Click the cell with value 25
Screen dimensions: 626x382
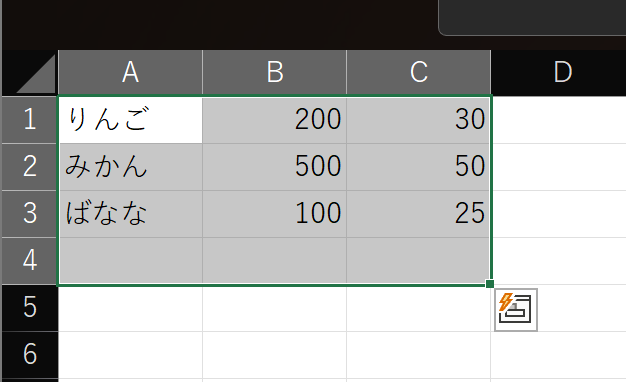point(418,214)
